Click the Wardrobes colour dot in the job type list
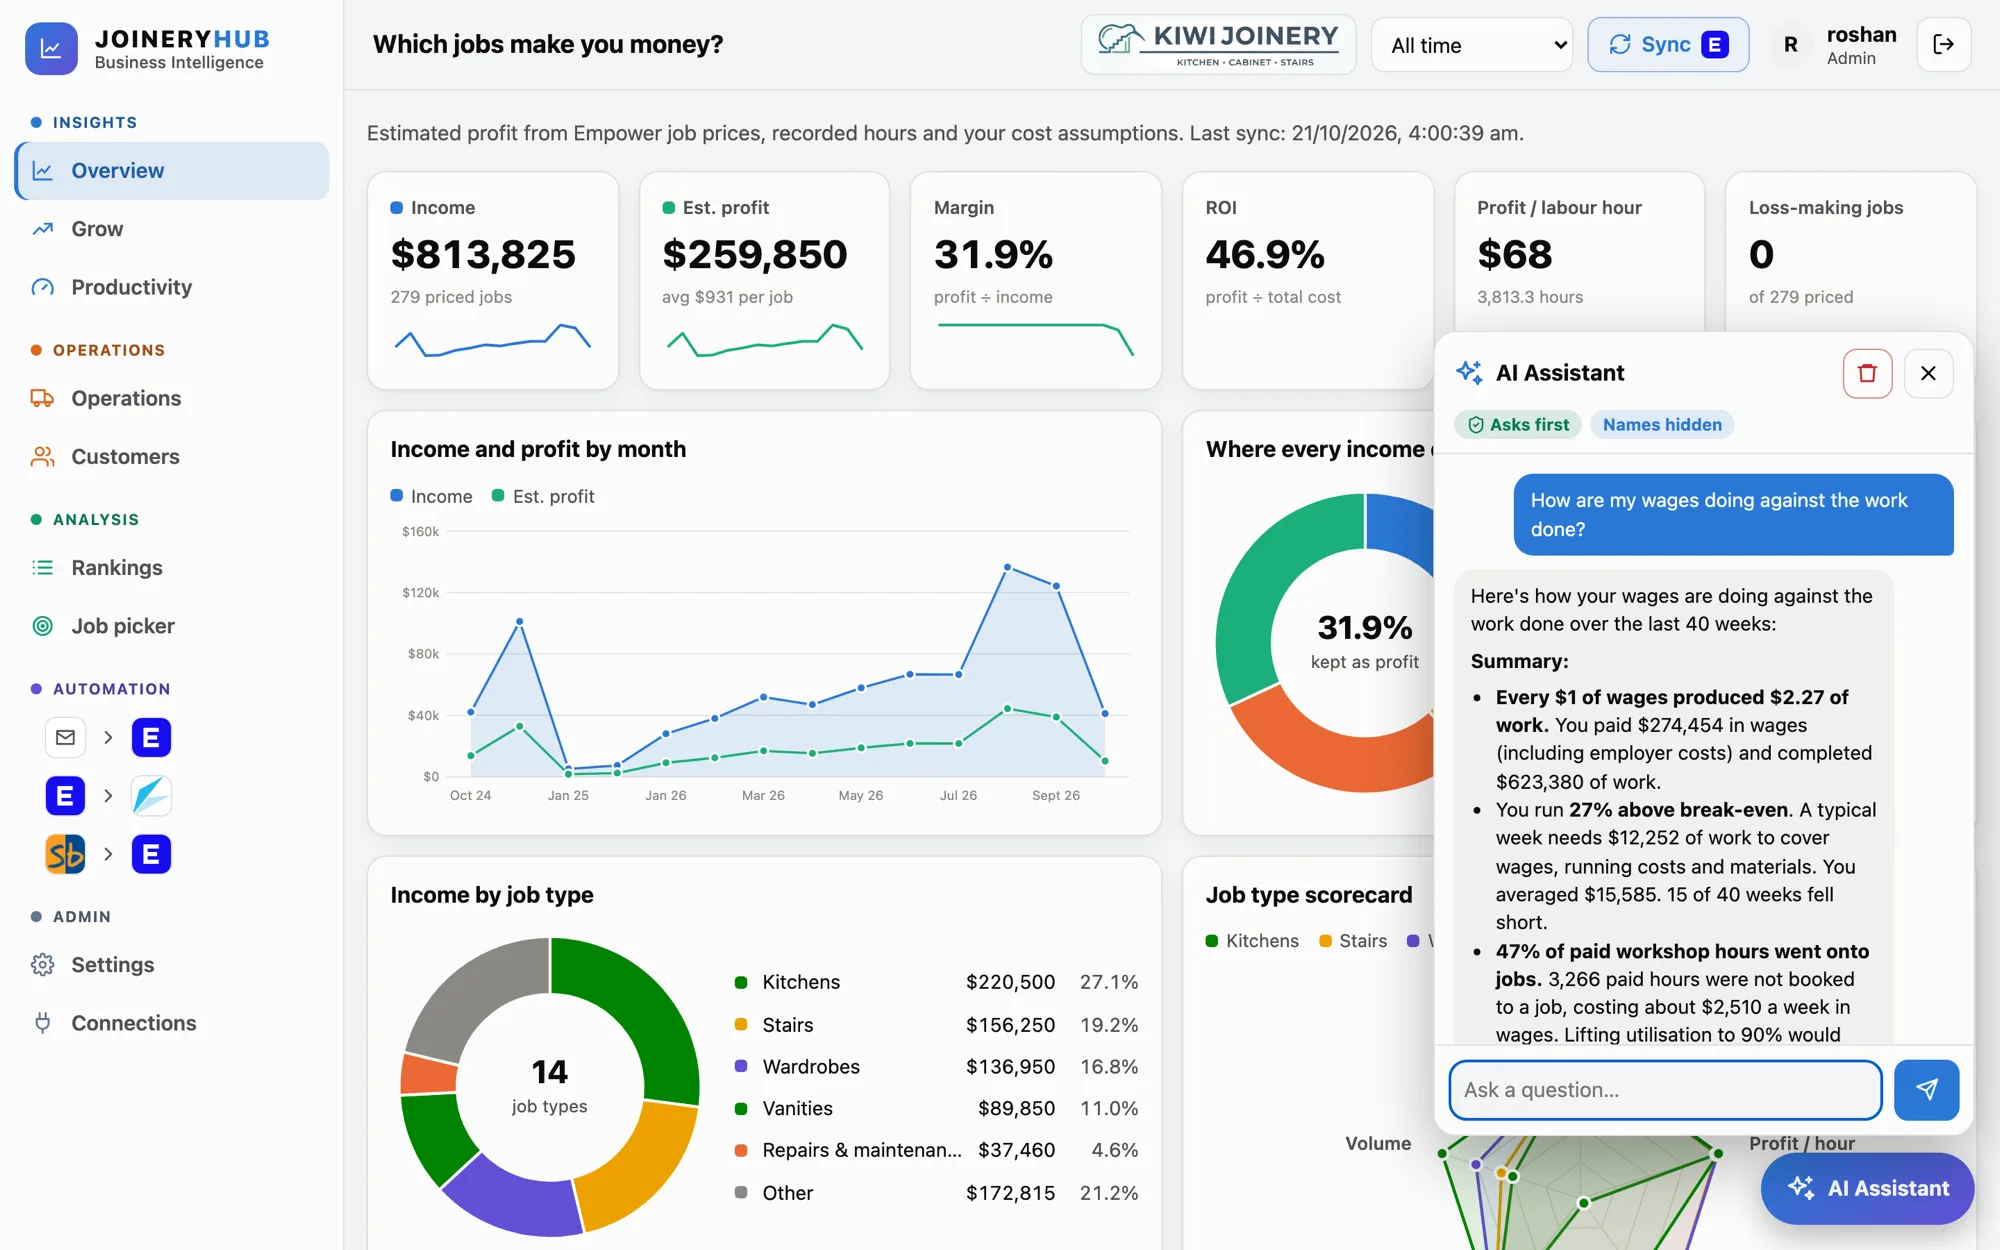The height and width of the screenshot is (1250, 2000). tap(741, 1066)
